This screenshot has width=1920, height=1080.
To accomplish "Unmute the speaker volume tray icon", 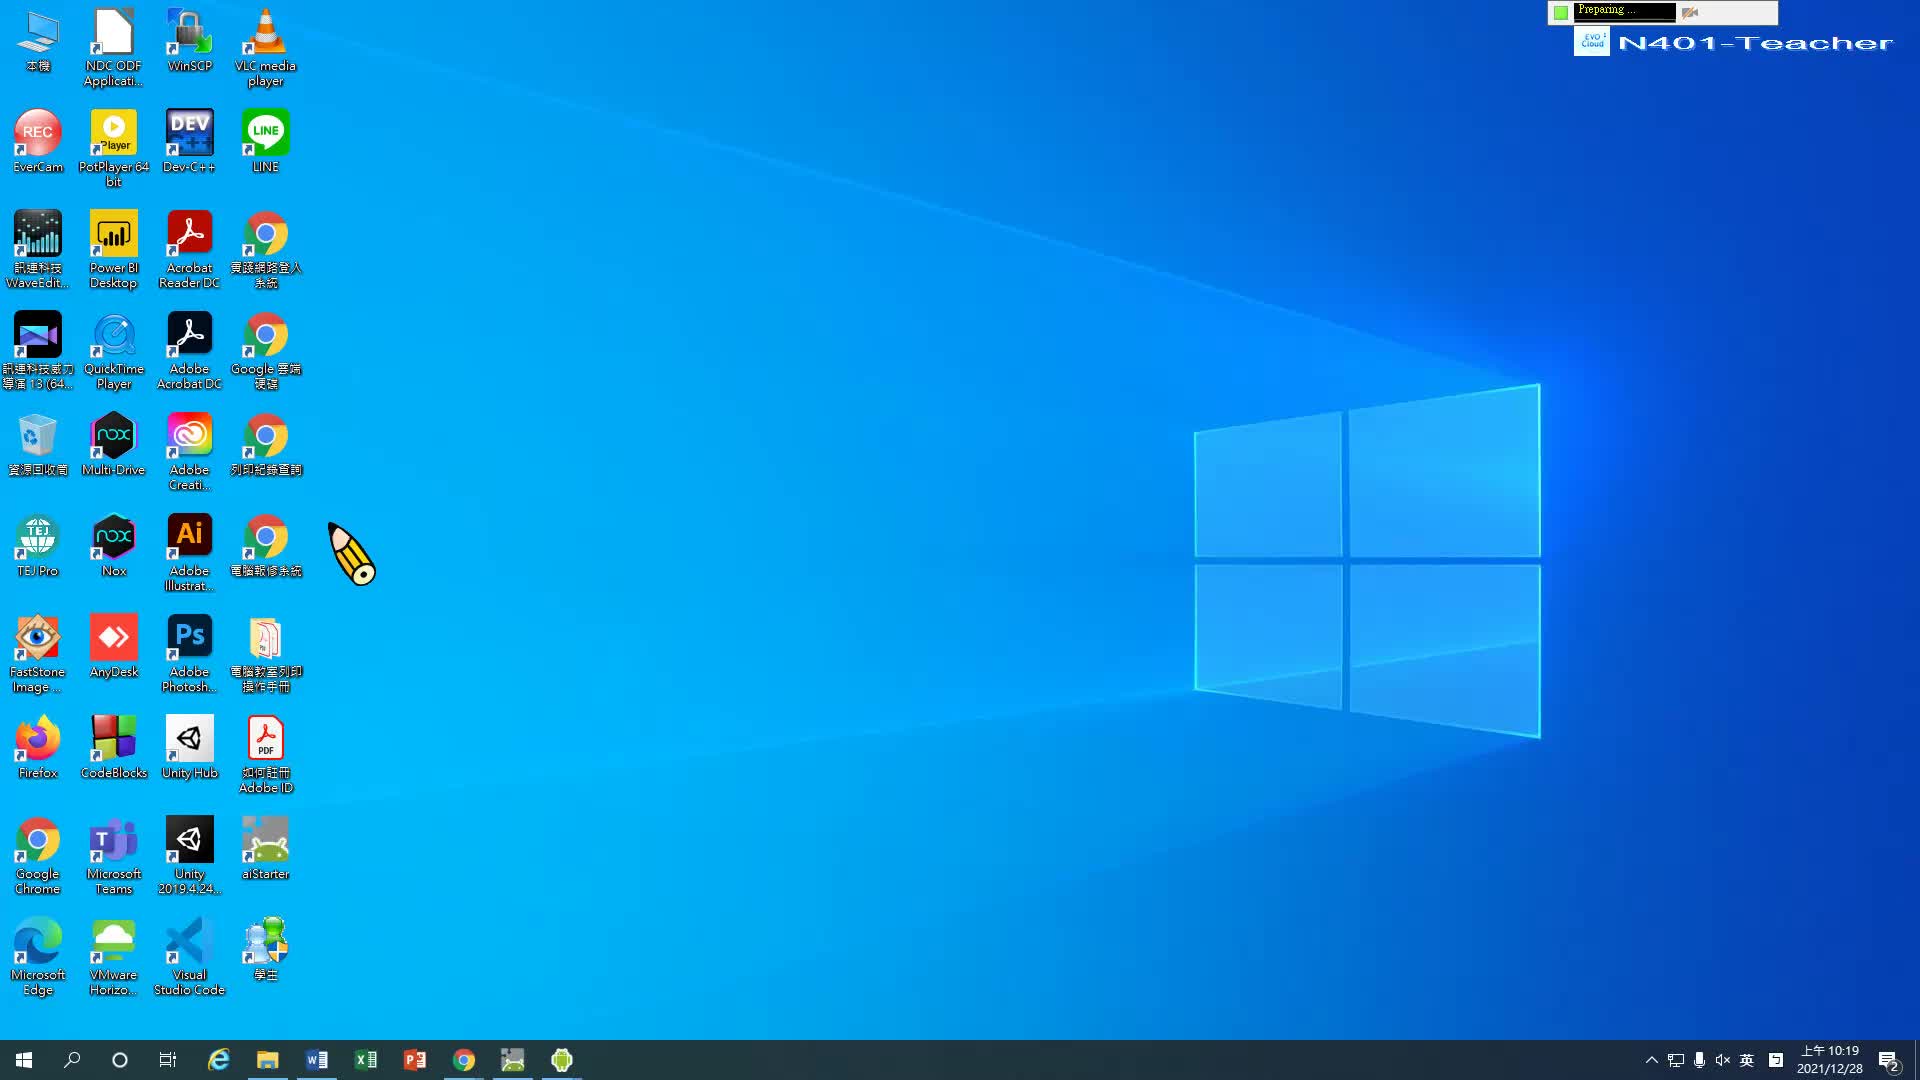I will click(1722, 1060).
